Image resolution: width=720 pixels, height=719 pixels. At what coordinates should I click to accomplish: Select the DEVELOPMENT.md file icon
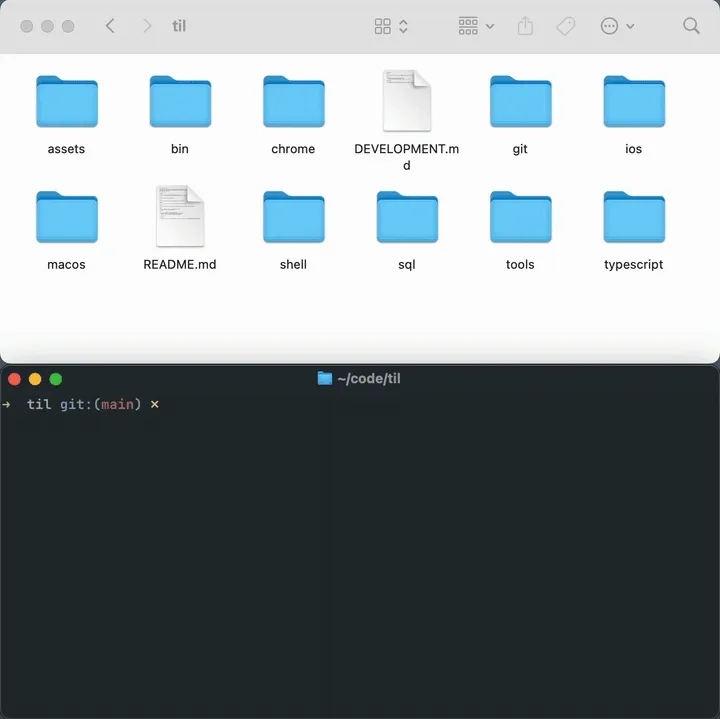click(x=407, y=101)
